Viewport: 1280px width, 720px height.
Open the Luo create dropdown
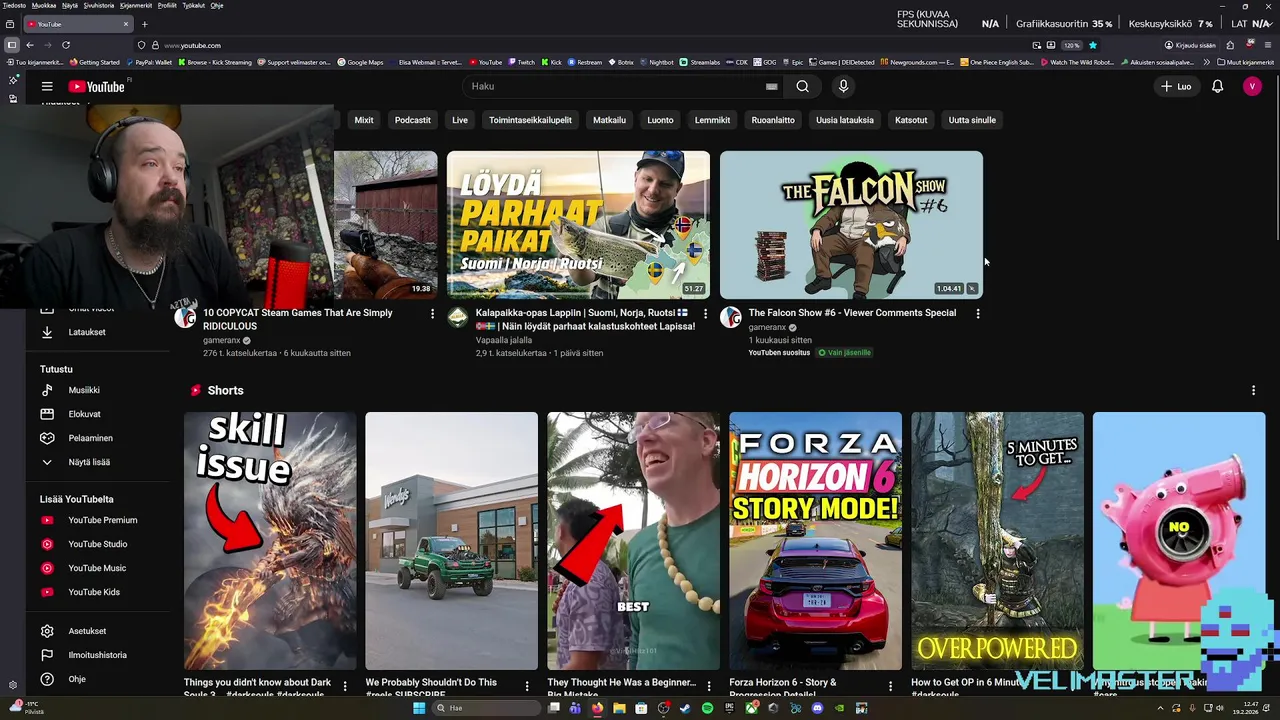(x=1176, y=87)
